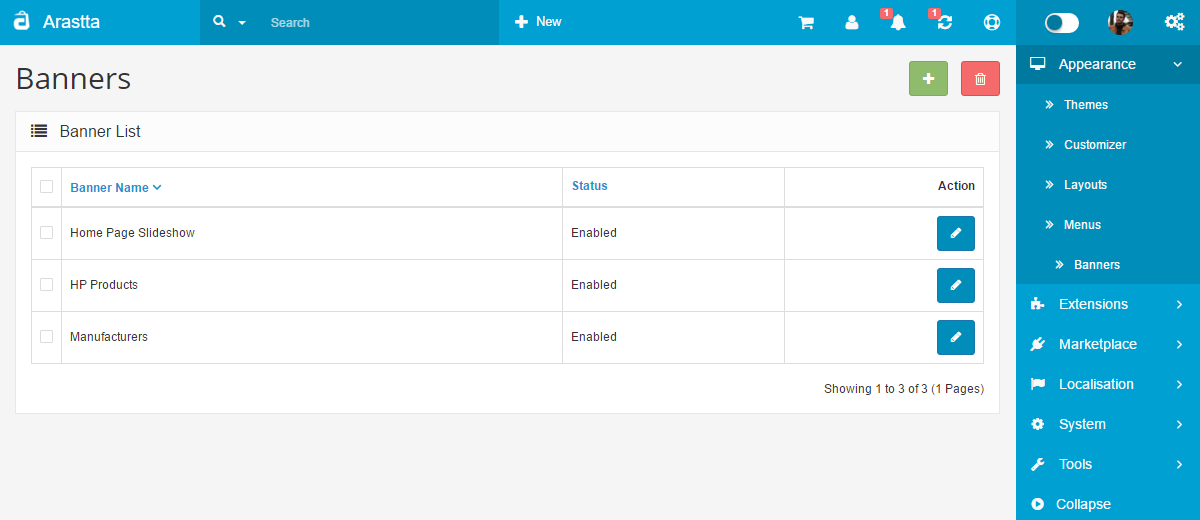Expand the Tools menu chevron
1200x520 pixels.
(1180, 464)
